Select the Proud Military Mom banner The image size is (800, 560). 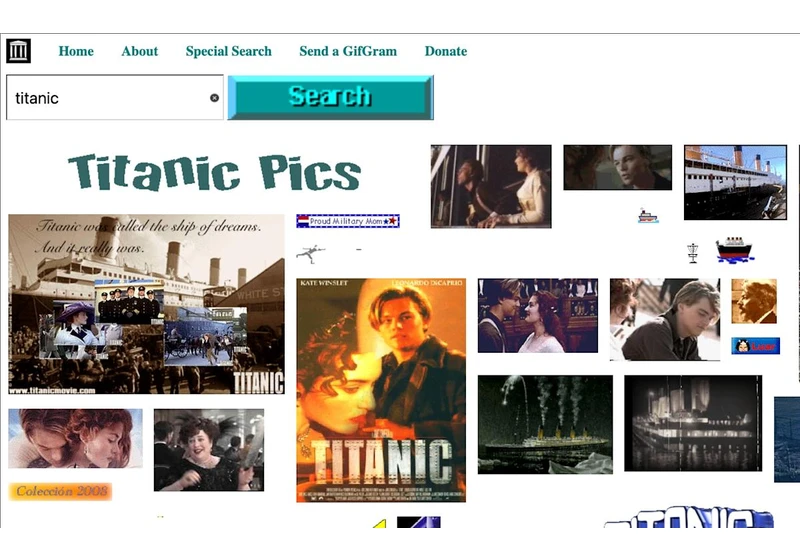pos(348,221)
